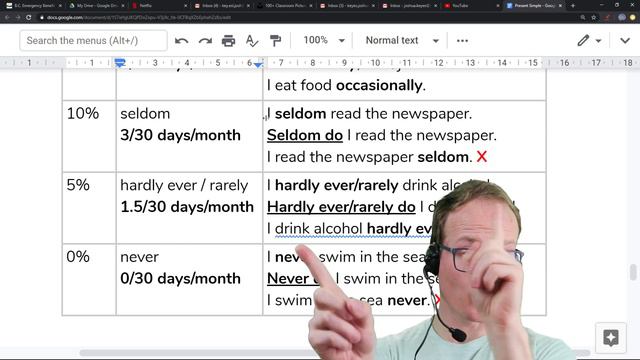The image size is (640, 360).
Task: Click the underlined Hardly ever/rarely do text
Action: tap(341, 207)
